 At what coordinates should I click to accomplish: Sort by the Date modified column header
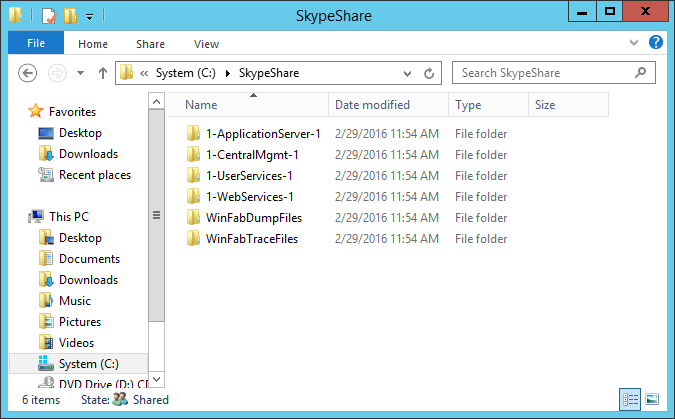388,105
